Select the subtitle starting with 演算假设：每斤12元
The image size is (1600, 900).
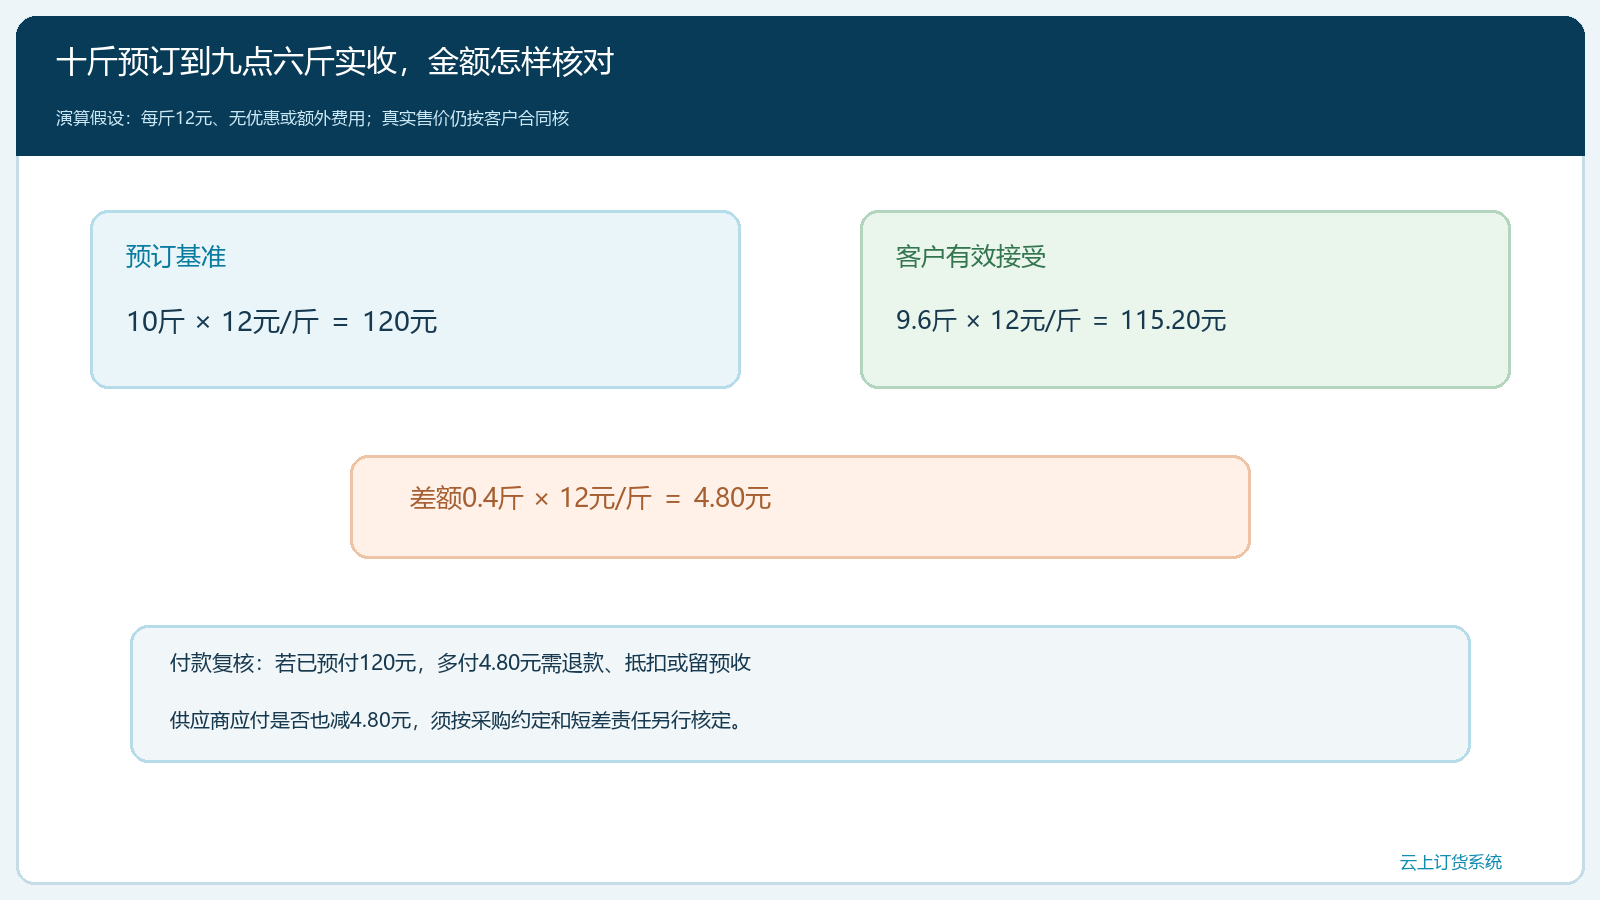click(x=312, y=118)
